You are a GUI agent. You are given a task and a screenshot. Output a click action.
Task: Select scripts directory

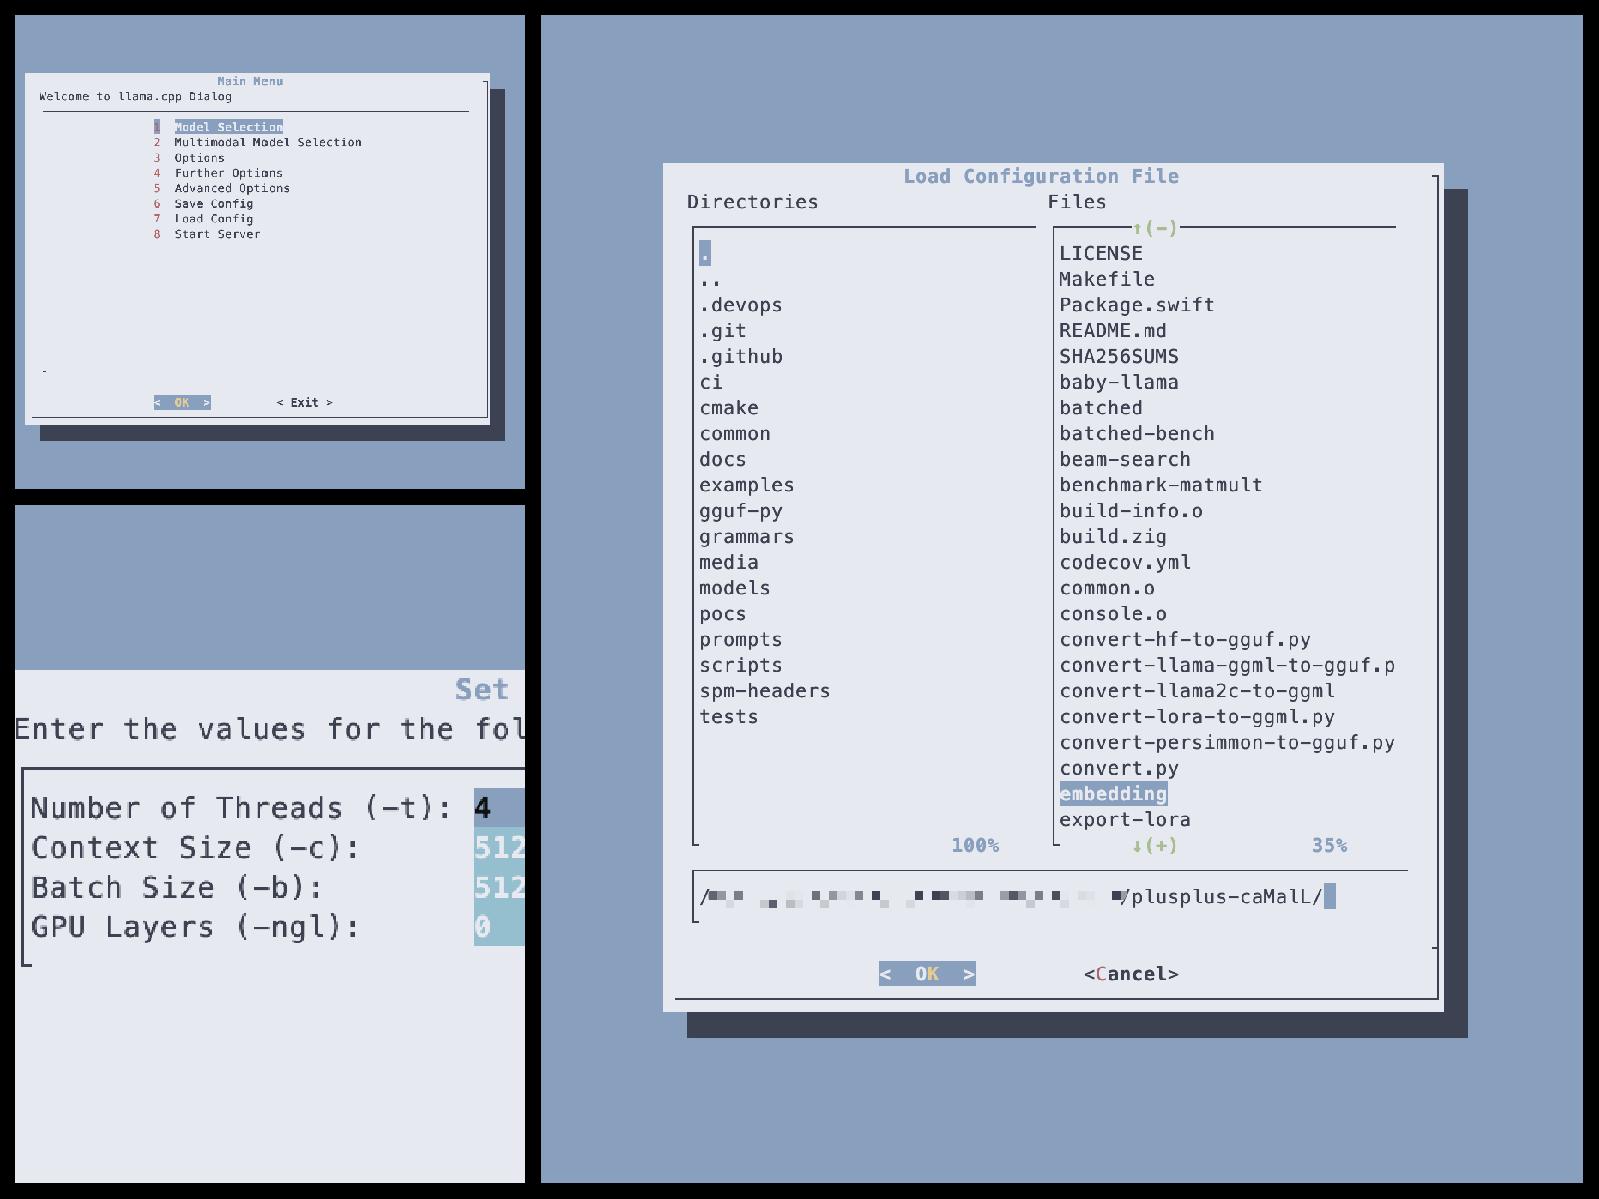pos(741,665)
